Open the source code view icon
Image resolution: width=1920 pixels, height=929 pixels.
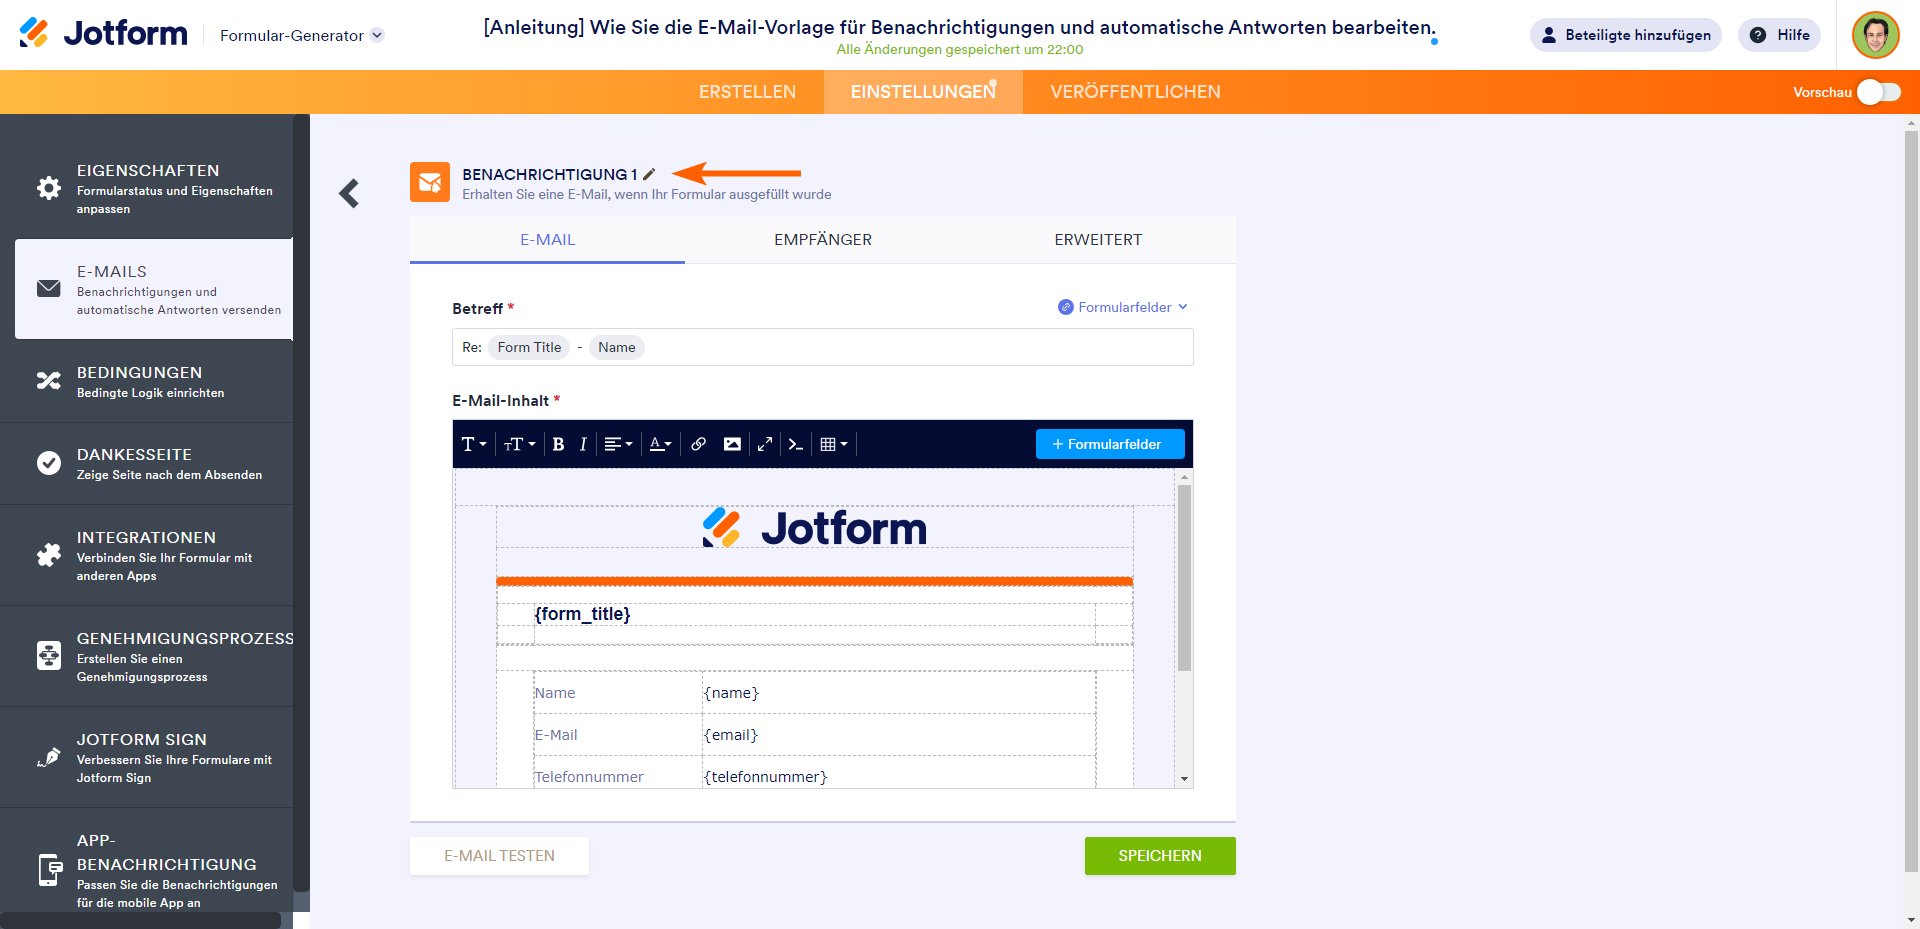coord(796,444)
